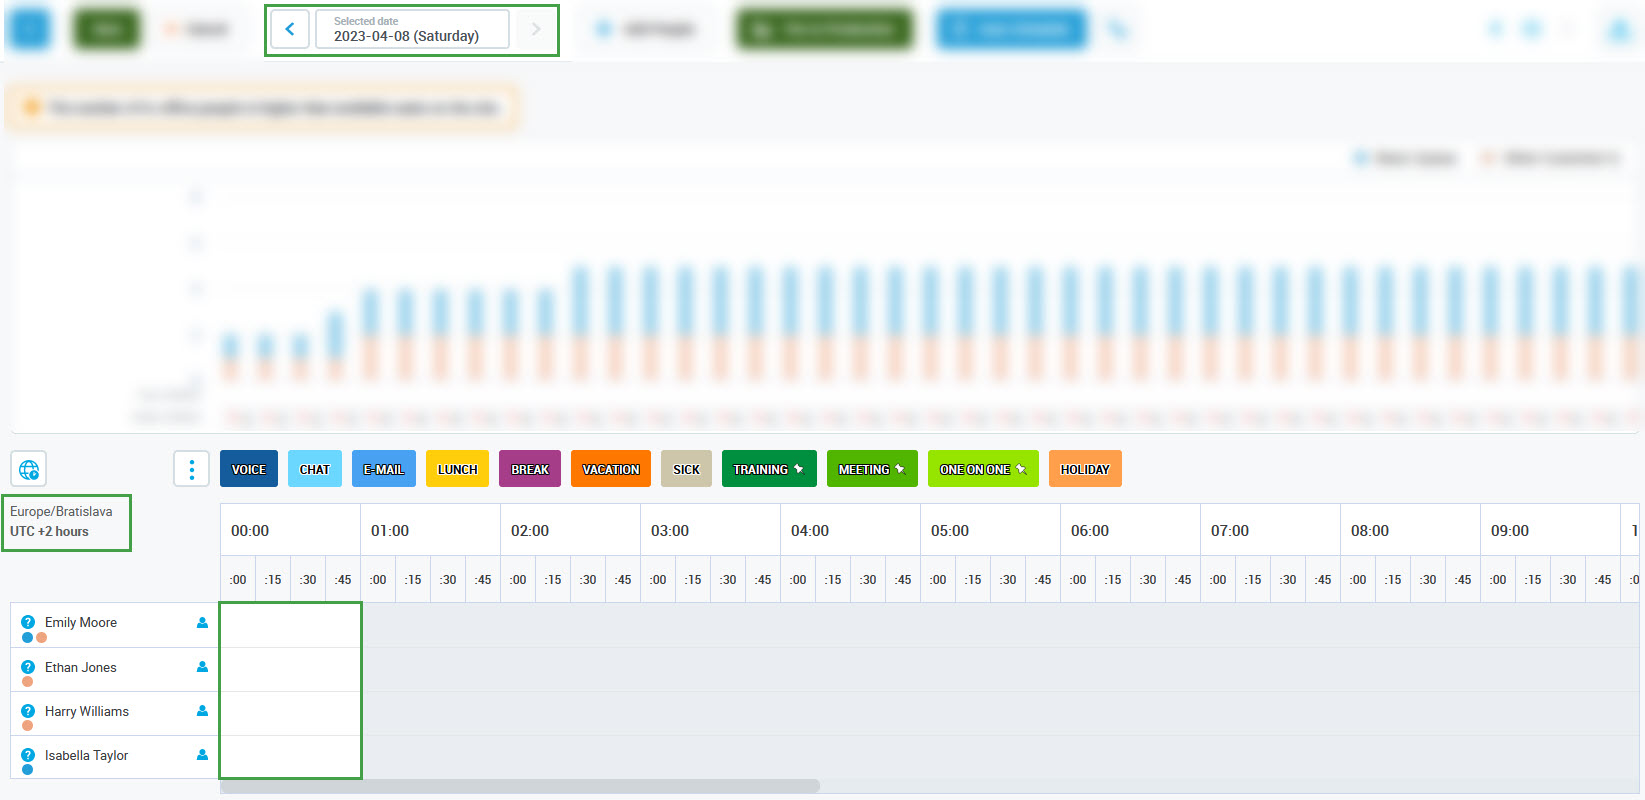Screen dimensions: 1645x800
Task: Click question mark icon beside Emily Moore
Action: click(28, 622)
